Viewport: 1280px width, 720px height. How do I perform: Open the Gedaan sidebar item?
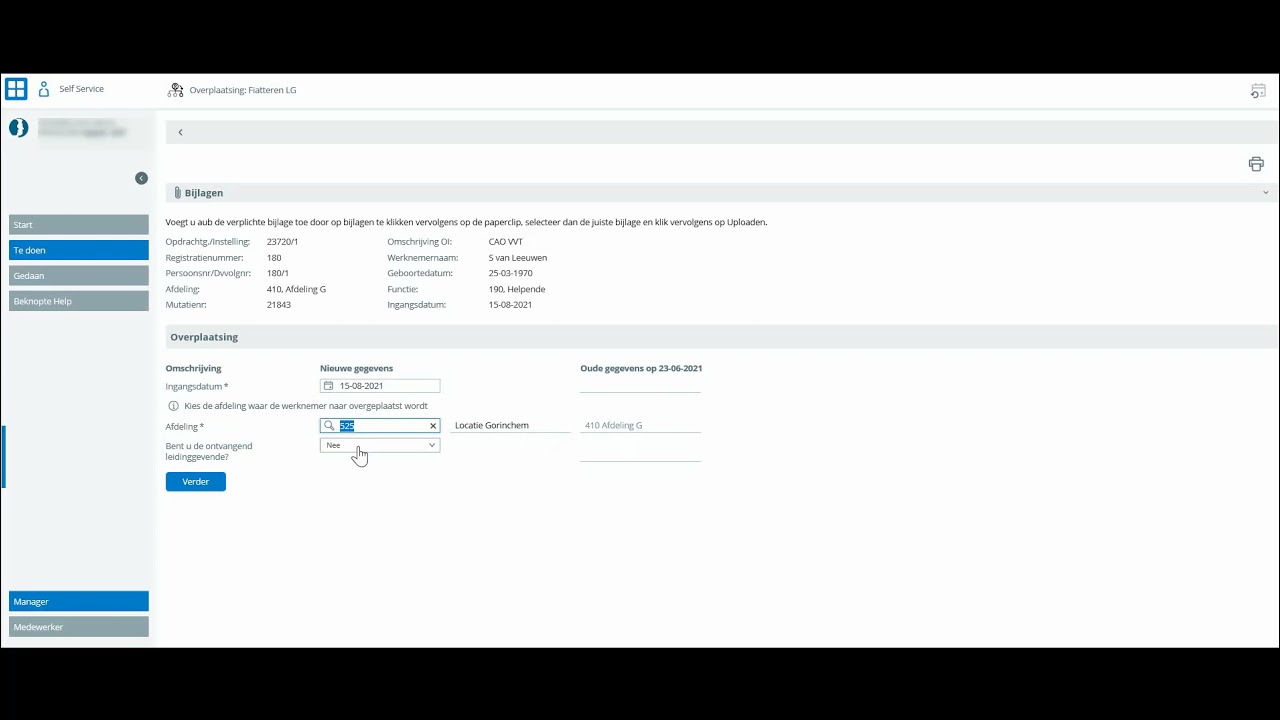click(79, 275)
